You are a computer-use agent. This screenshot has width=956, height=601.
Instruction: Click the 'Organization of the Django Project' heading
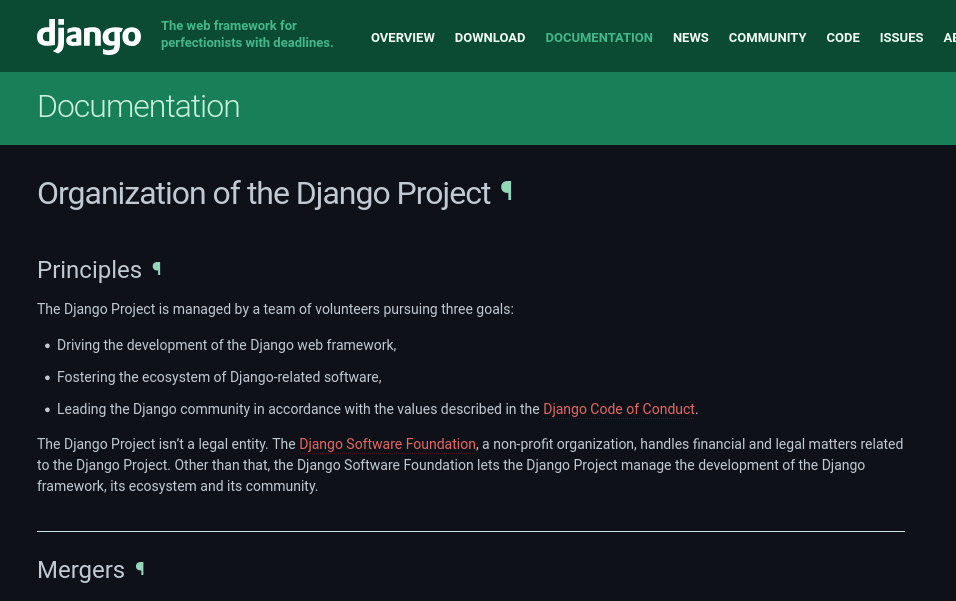[x=263, y=193]
